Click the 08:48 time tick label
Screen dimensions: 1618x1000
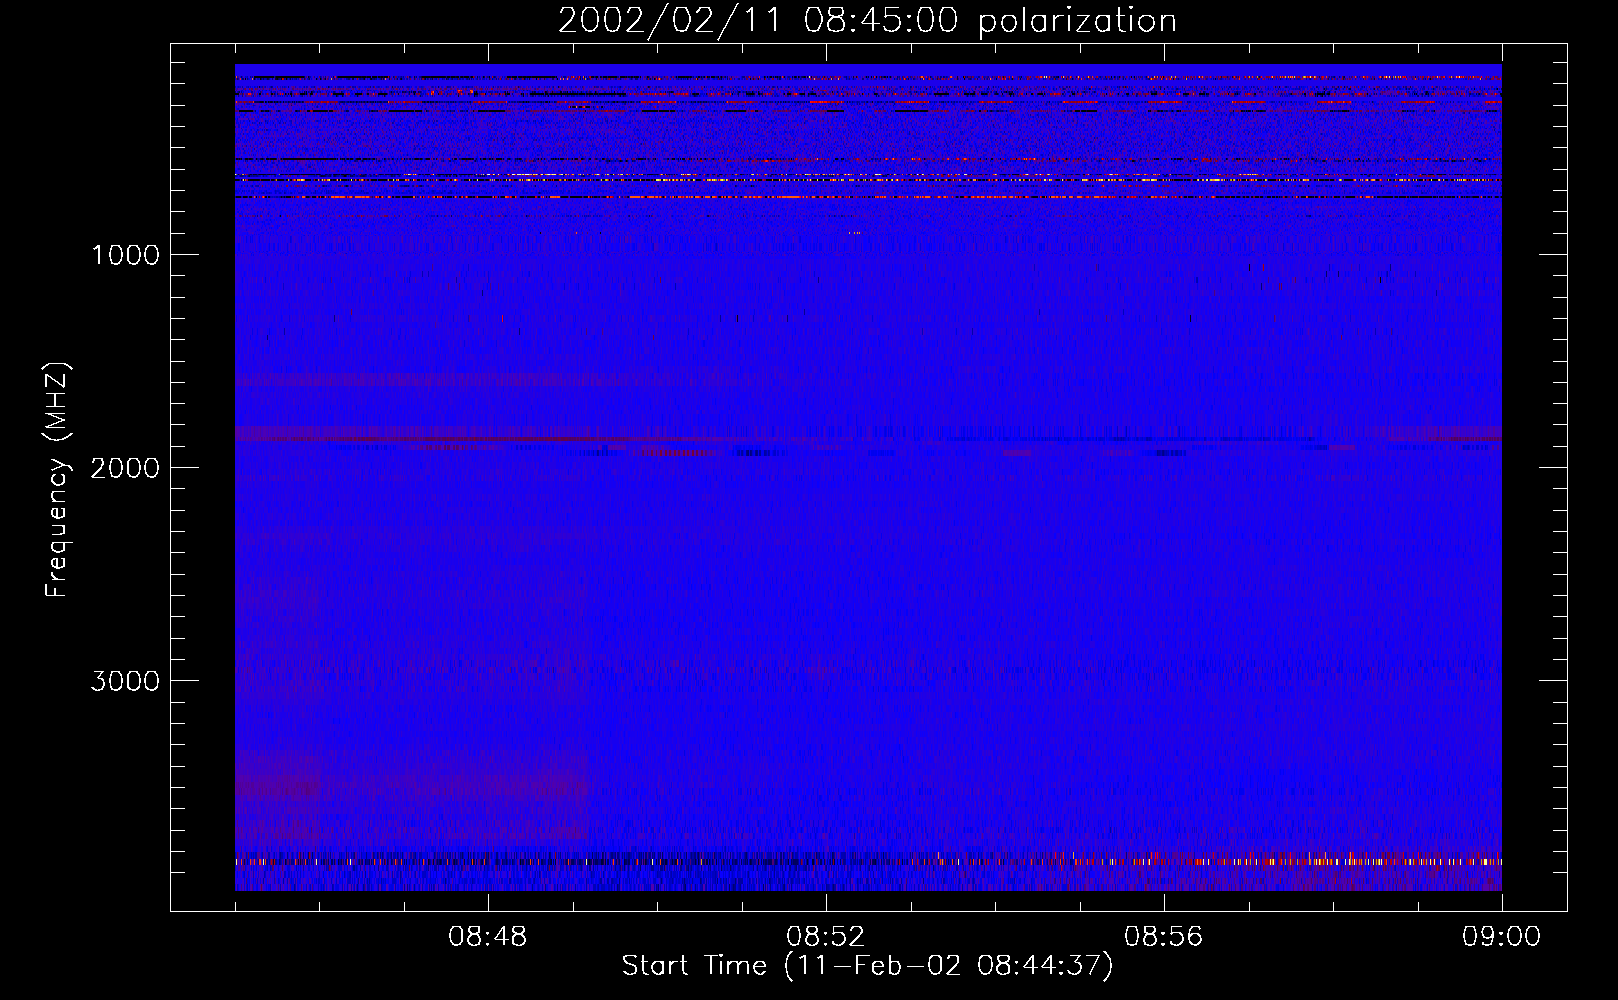point(488,937)
